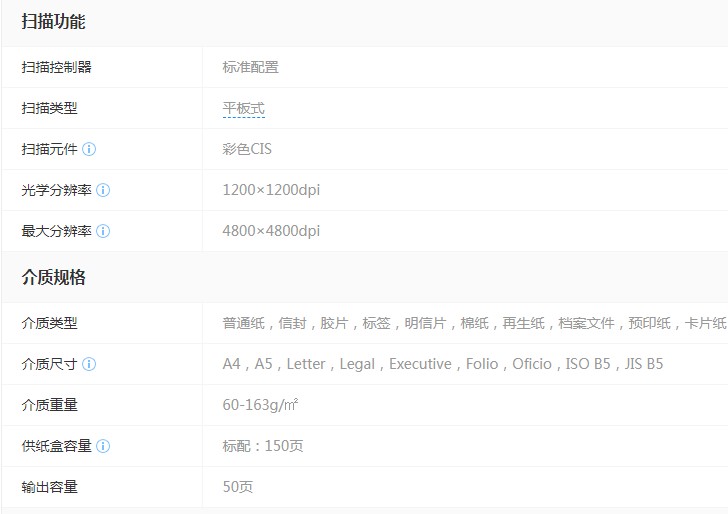Click the 60-163g/㎡ weight value
Screen dimensions: 728x514
[x=260, y=405]
